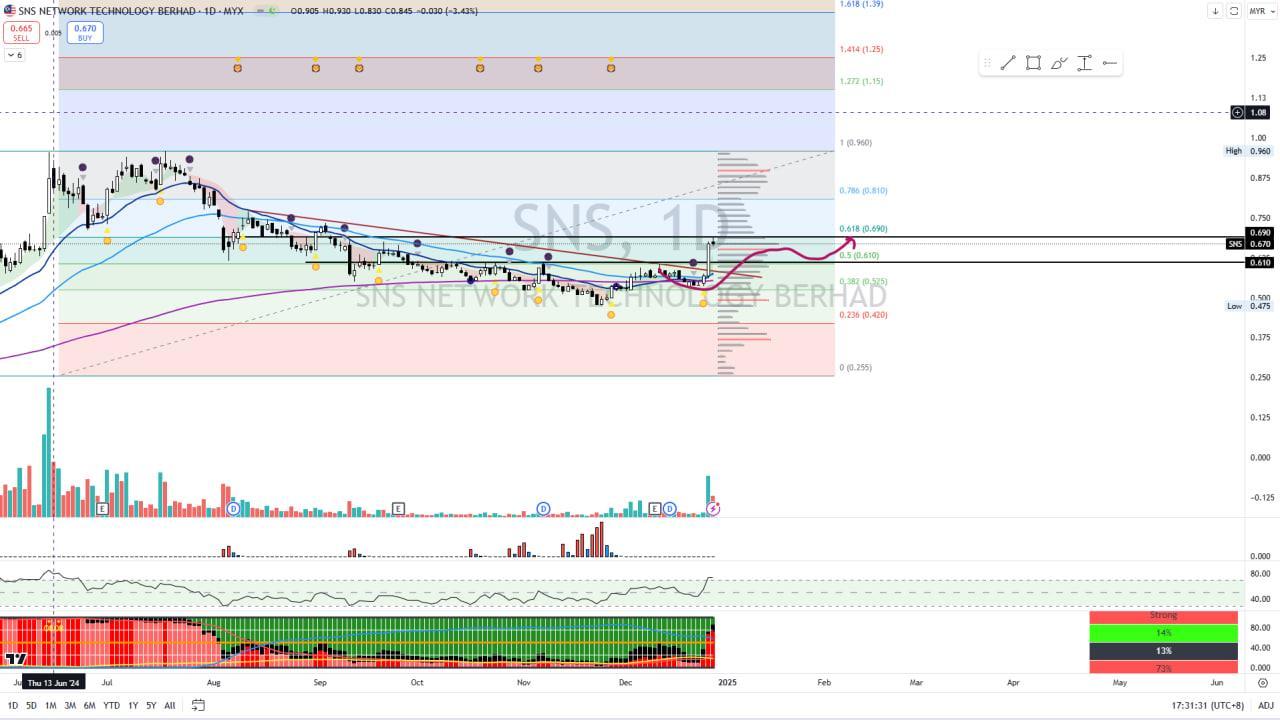This screenshot has width=1280, height=720.
Task: Click the 1.618 (1.39) Fibonacci extension label
Action: click(x=861, y=4)
